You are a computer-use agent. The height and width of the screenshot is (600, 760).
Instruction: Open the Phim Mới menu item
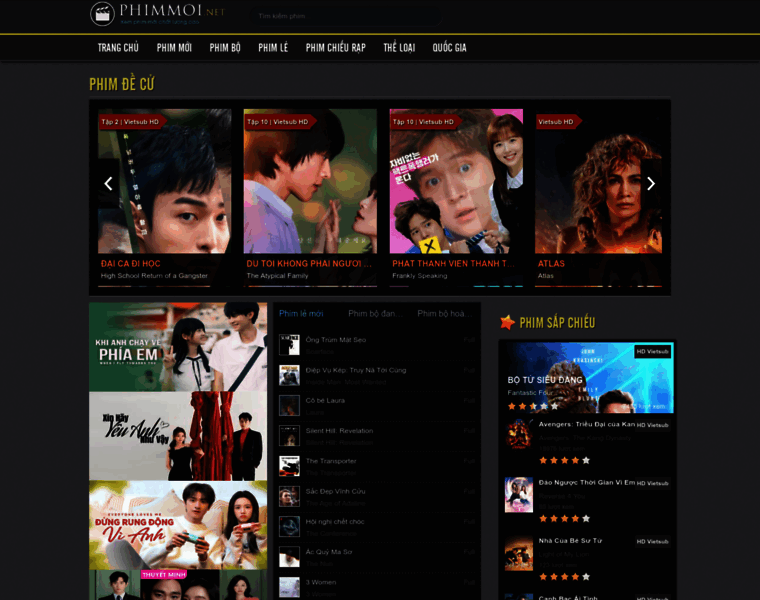(174, 47)
